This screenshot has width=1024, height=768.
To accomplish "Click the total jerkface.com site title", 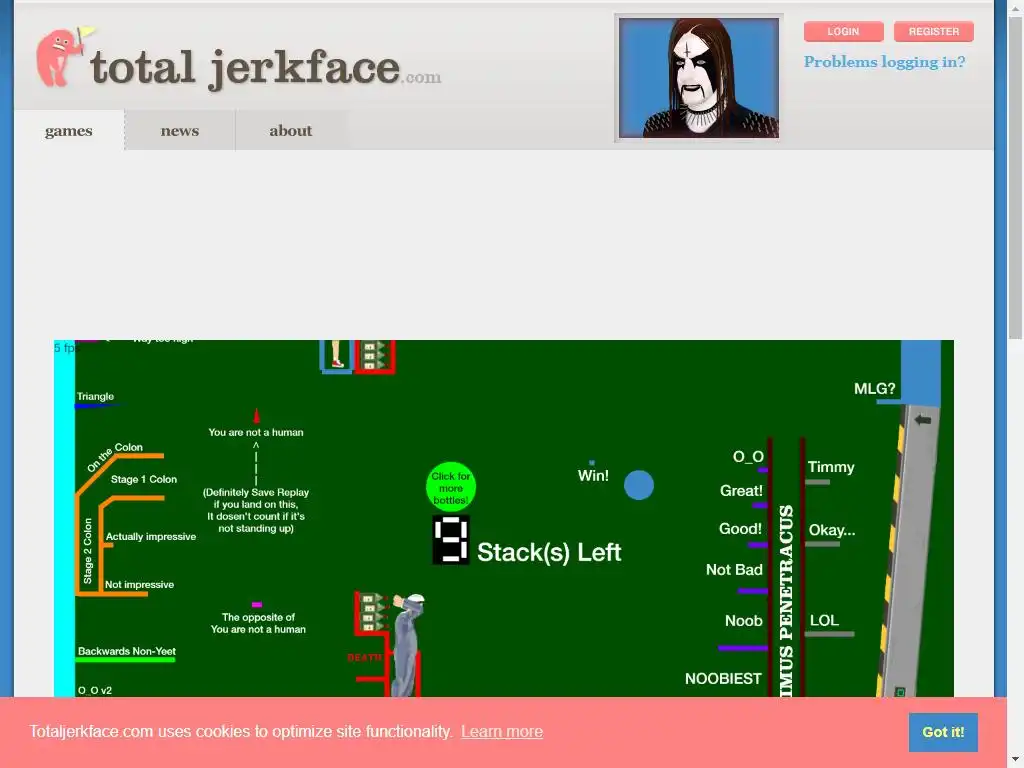I will (265, 69).
